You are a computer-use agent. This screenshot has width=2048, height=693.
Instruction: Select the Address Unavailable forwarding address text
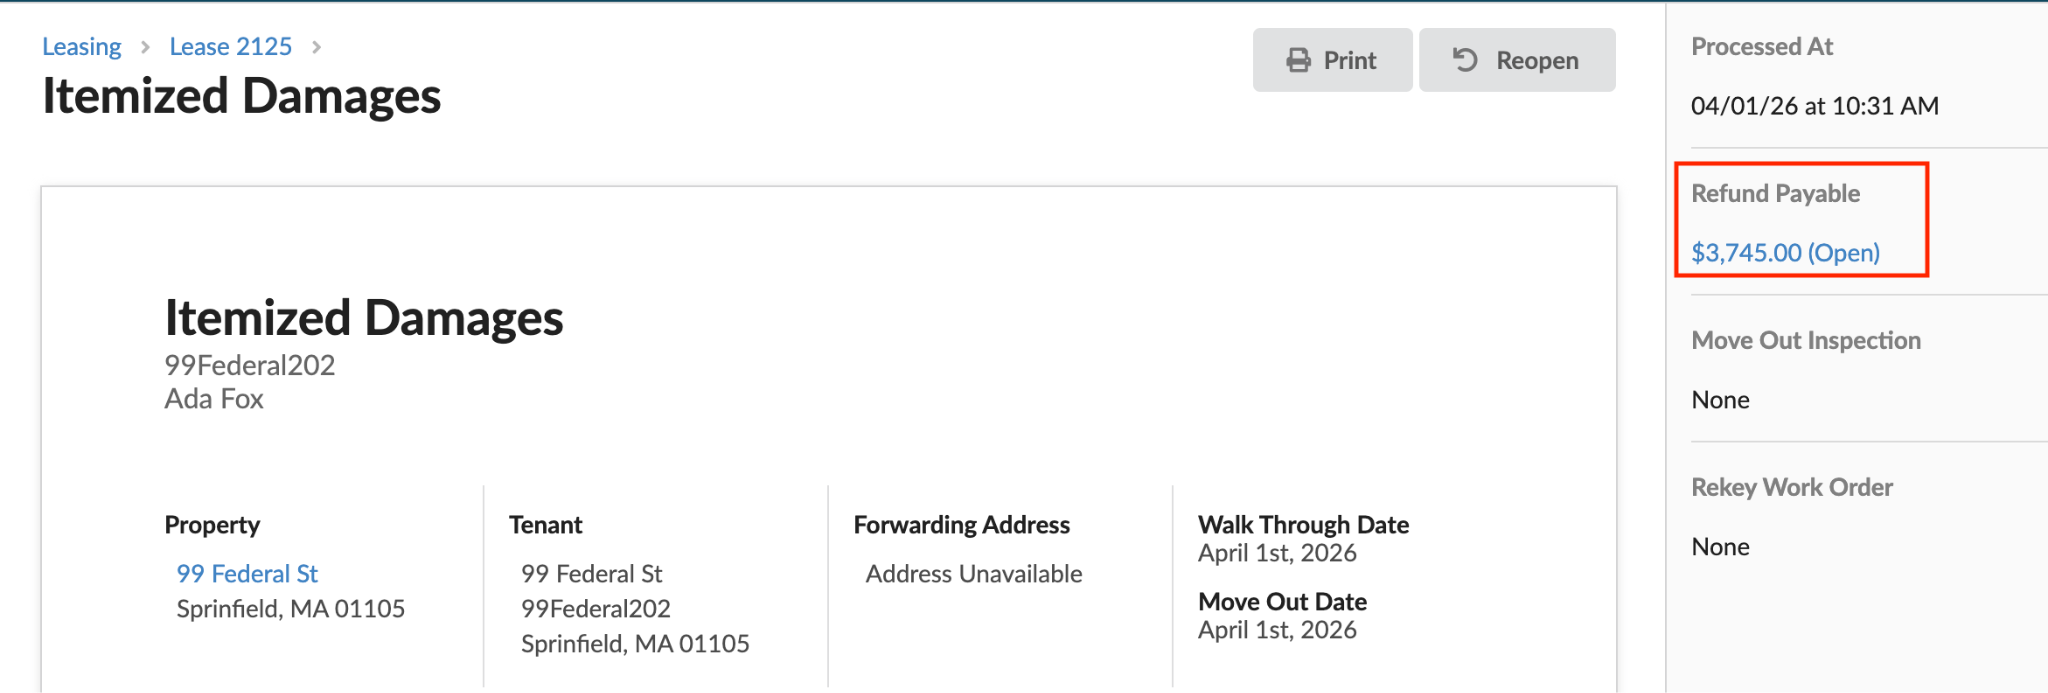tap(974, 574)
